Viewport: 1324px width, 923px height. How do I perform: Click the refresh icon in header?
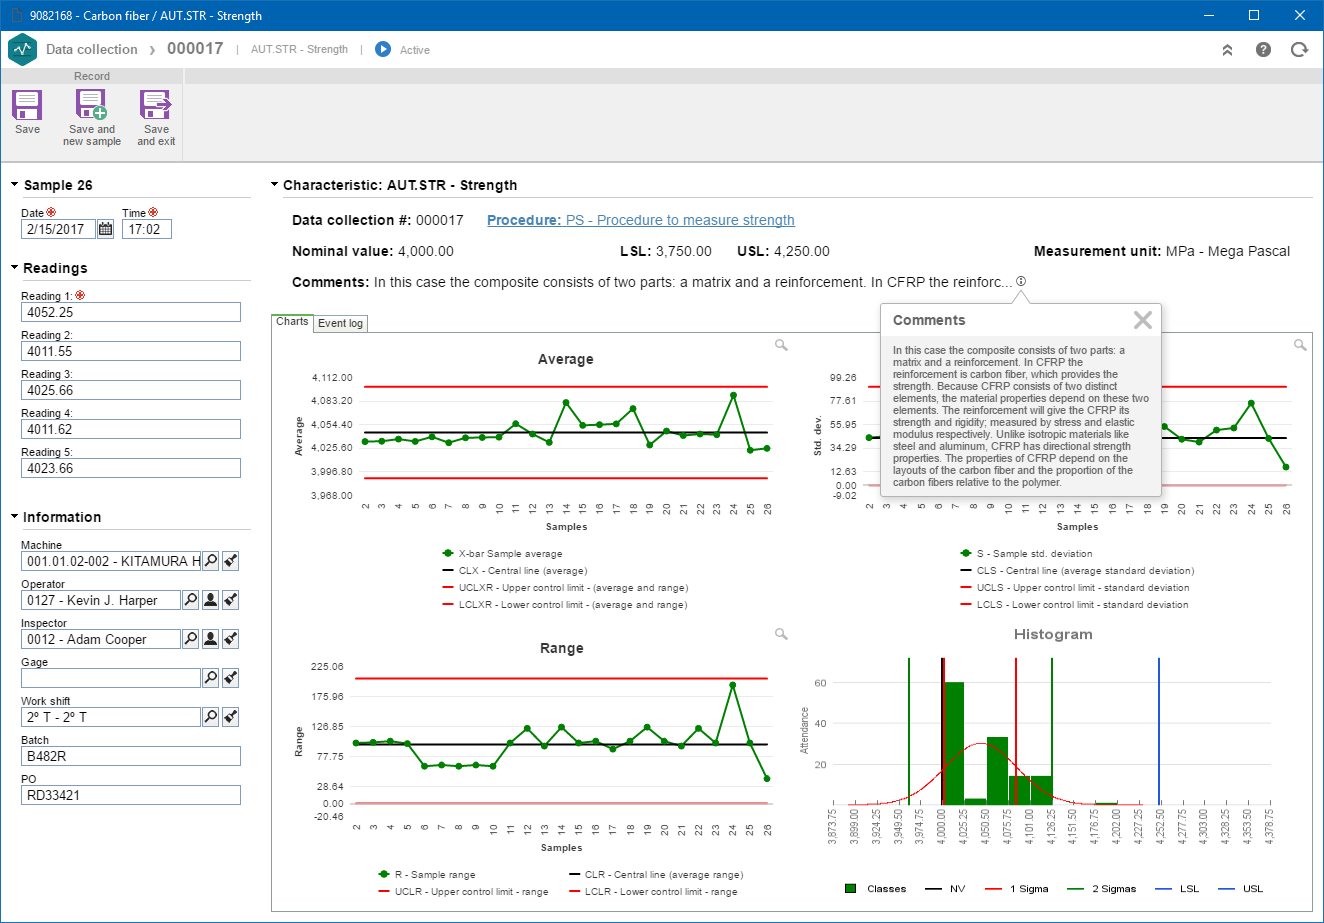coord(1299,49)
